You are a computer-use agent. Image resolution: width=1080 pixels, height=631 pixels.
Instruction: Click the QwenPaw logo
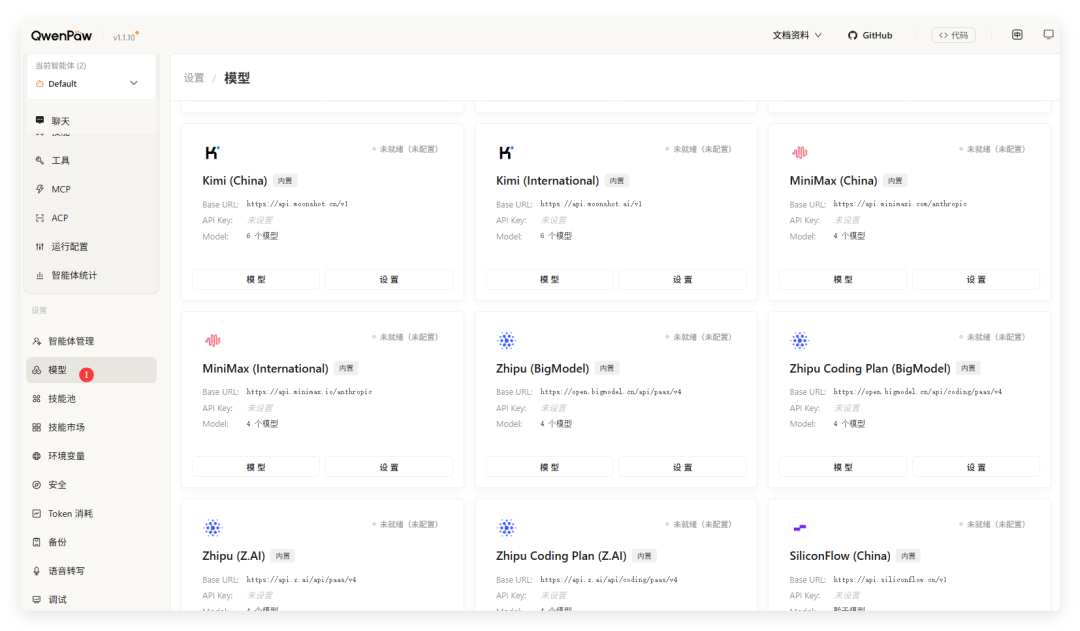[61, 36]
